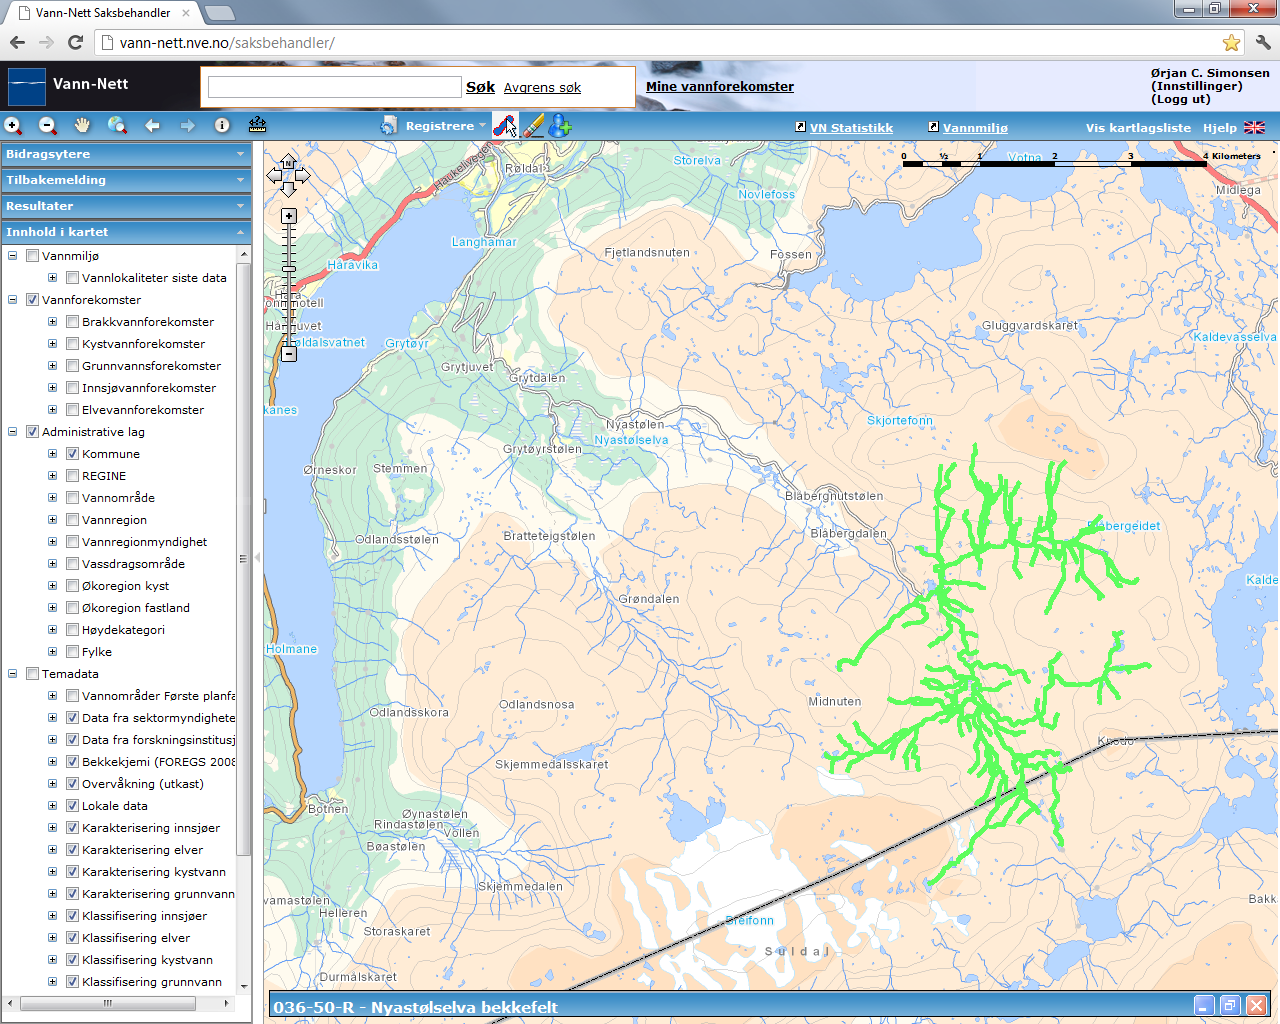Open Mine vannforekomster link
This screenshot has width=1280, height=1024.
[x=720, y=87]
